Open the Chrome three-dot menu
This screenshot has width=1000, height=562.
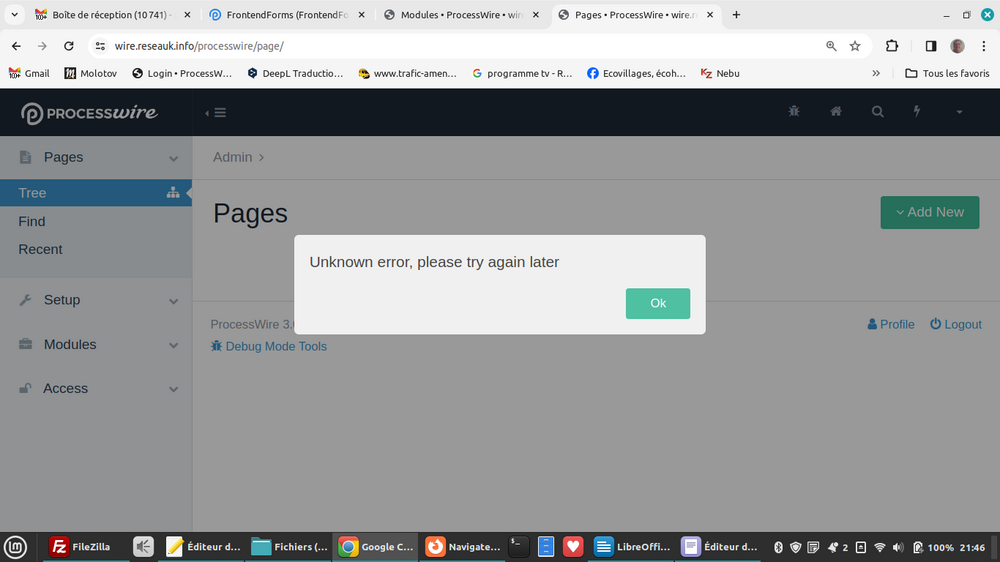pyautogui.click(x=983, y=46)
